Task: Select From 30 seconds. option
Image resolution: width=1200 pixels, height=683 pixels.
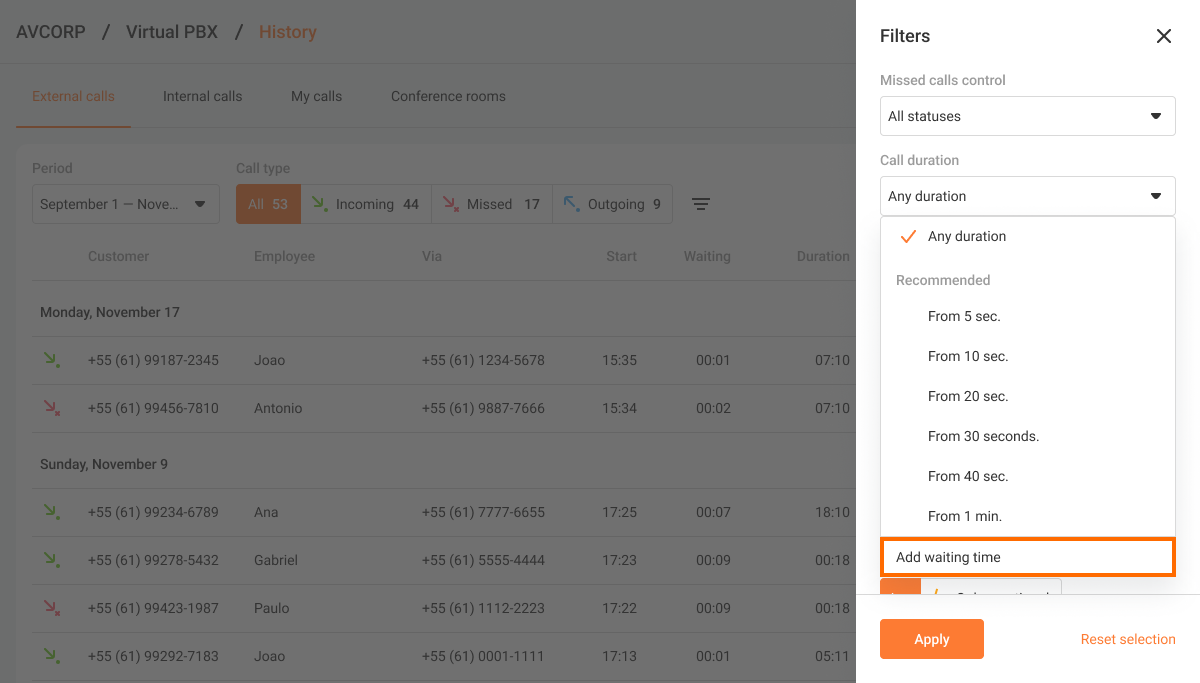Action: click(x=1028, y=436)
